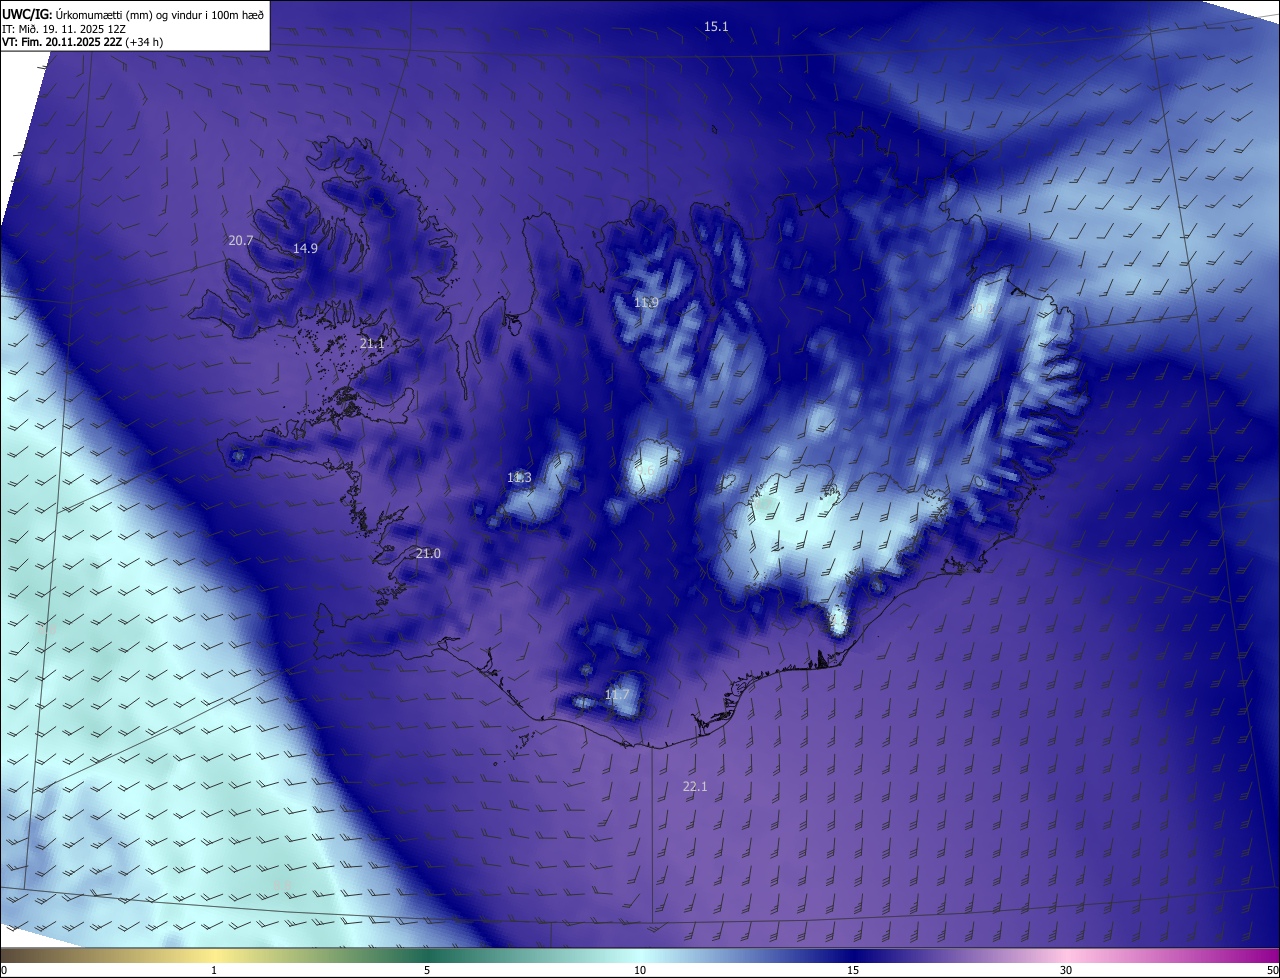Click the 10 tick label on the color scale
1280x978 pixels.
coord(640,970)
